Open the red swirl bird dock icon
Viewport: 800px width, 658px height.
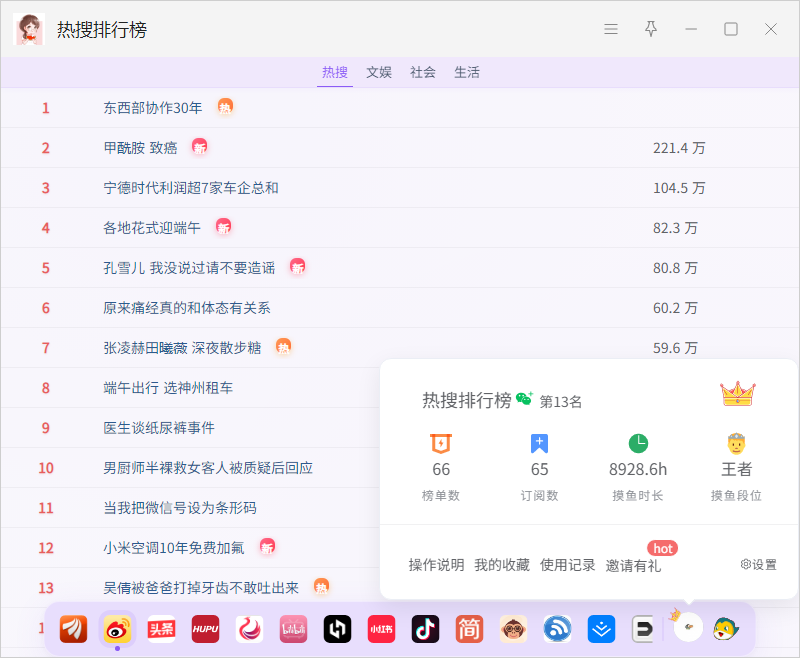249,629
